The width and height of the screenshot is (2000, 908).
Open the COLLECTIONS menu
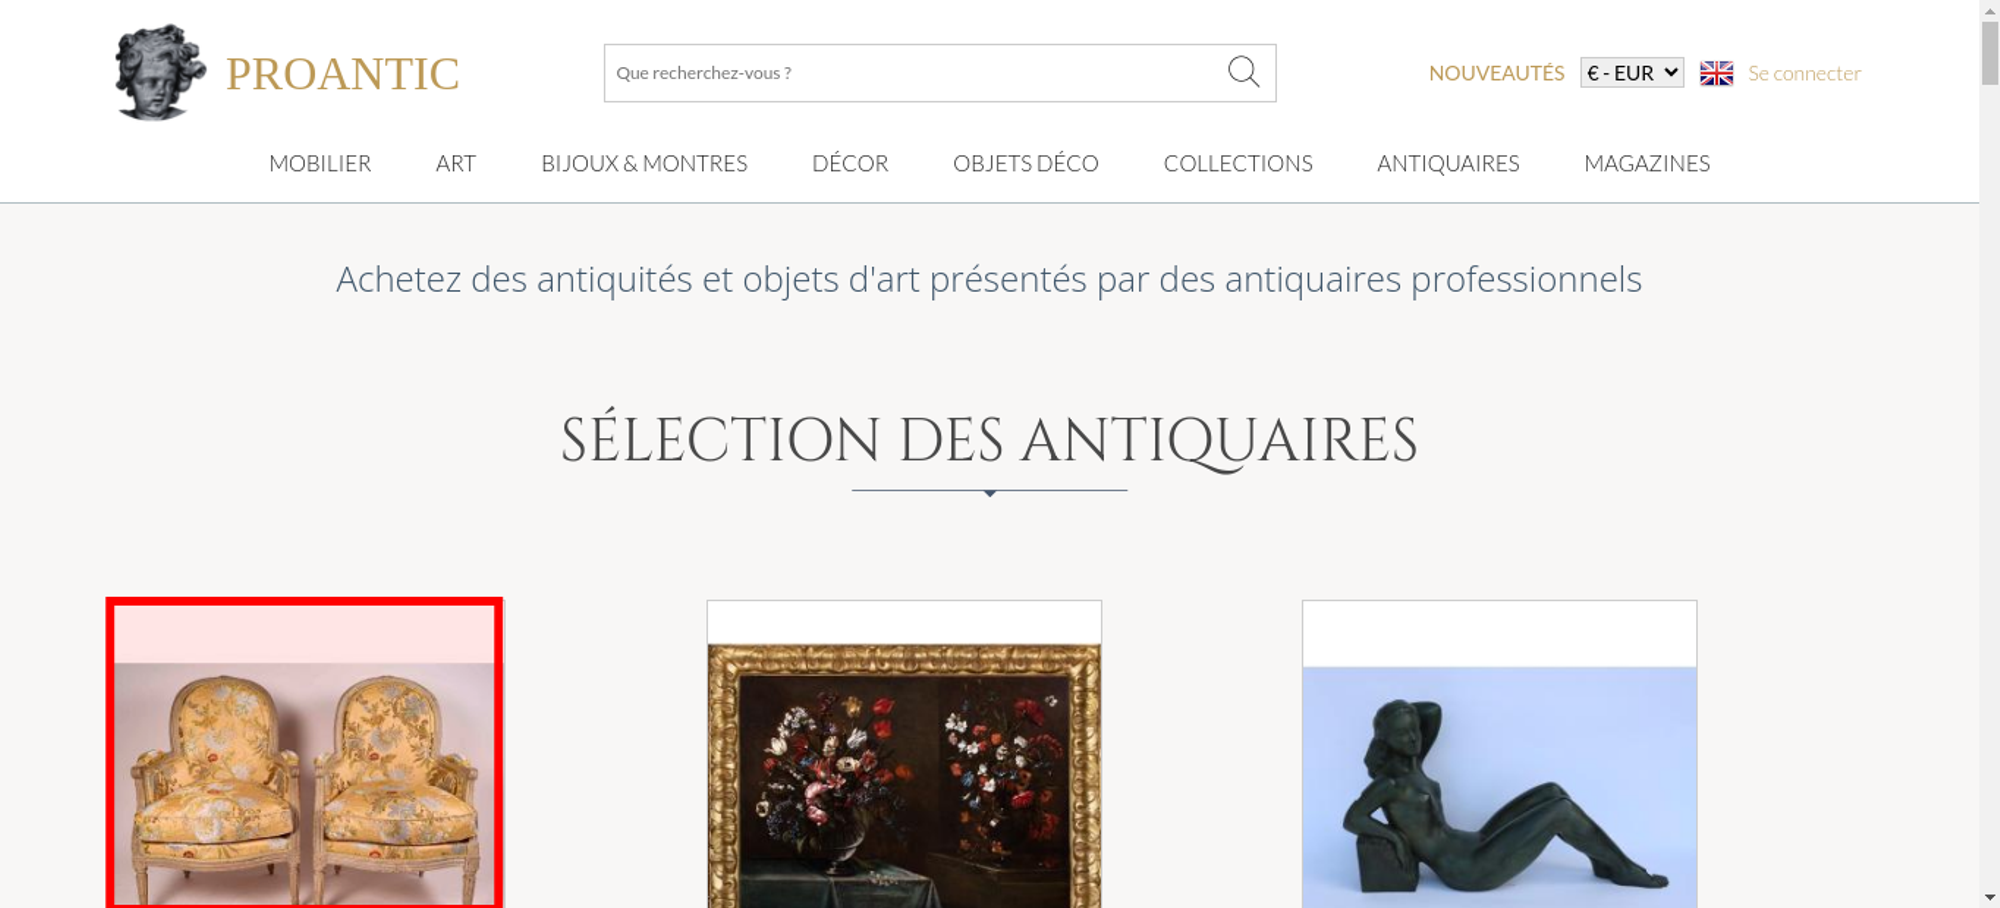pyautogui.click(x=1238, y=163)
